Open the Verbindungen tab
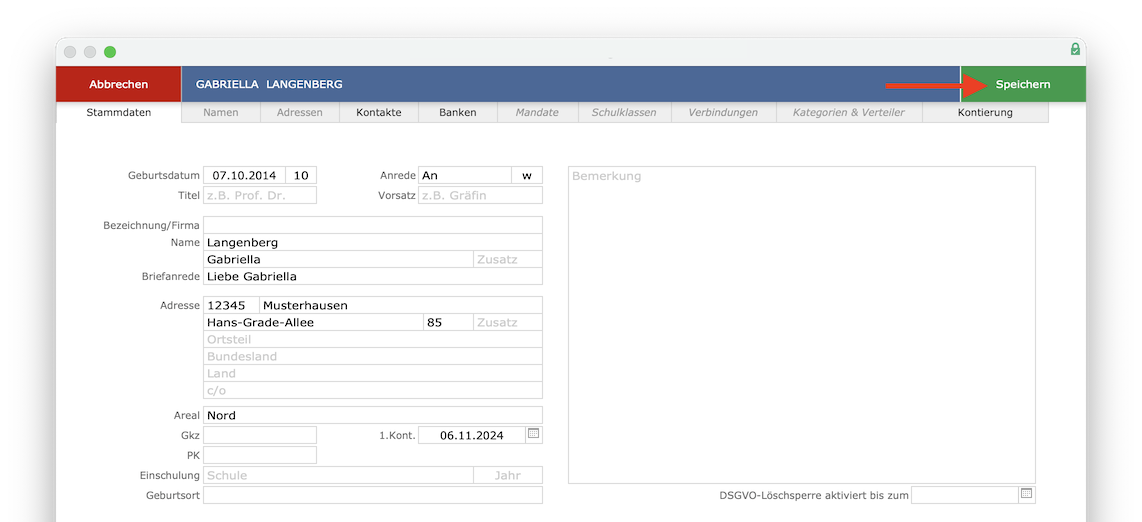This screenshot has width=1142, height=522. [x=722, y=112]
